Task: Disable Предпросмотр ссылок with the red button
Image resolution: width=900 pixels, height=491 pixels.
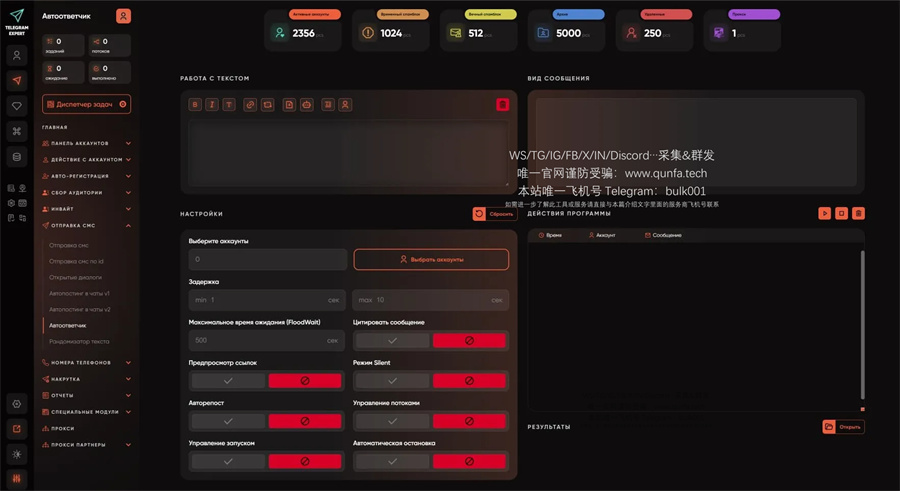Action: tap(305, 381)
